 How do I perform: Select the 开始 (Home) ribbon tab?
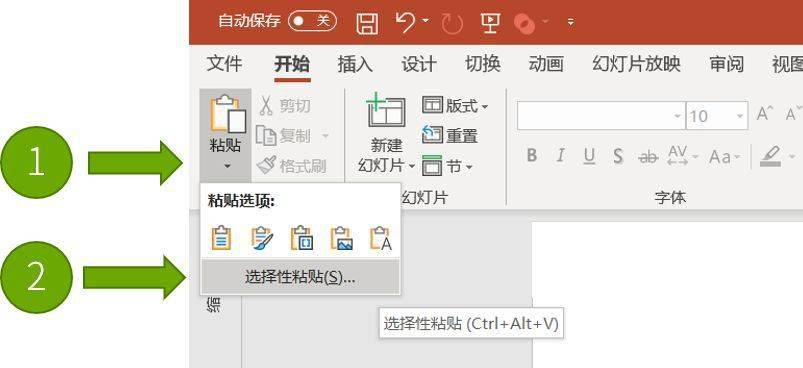[292, 64]
